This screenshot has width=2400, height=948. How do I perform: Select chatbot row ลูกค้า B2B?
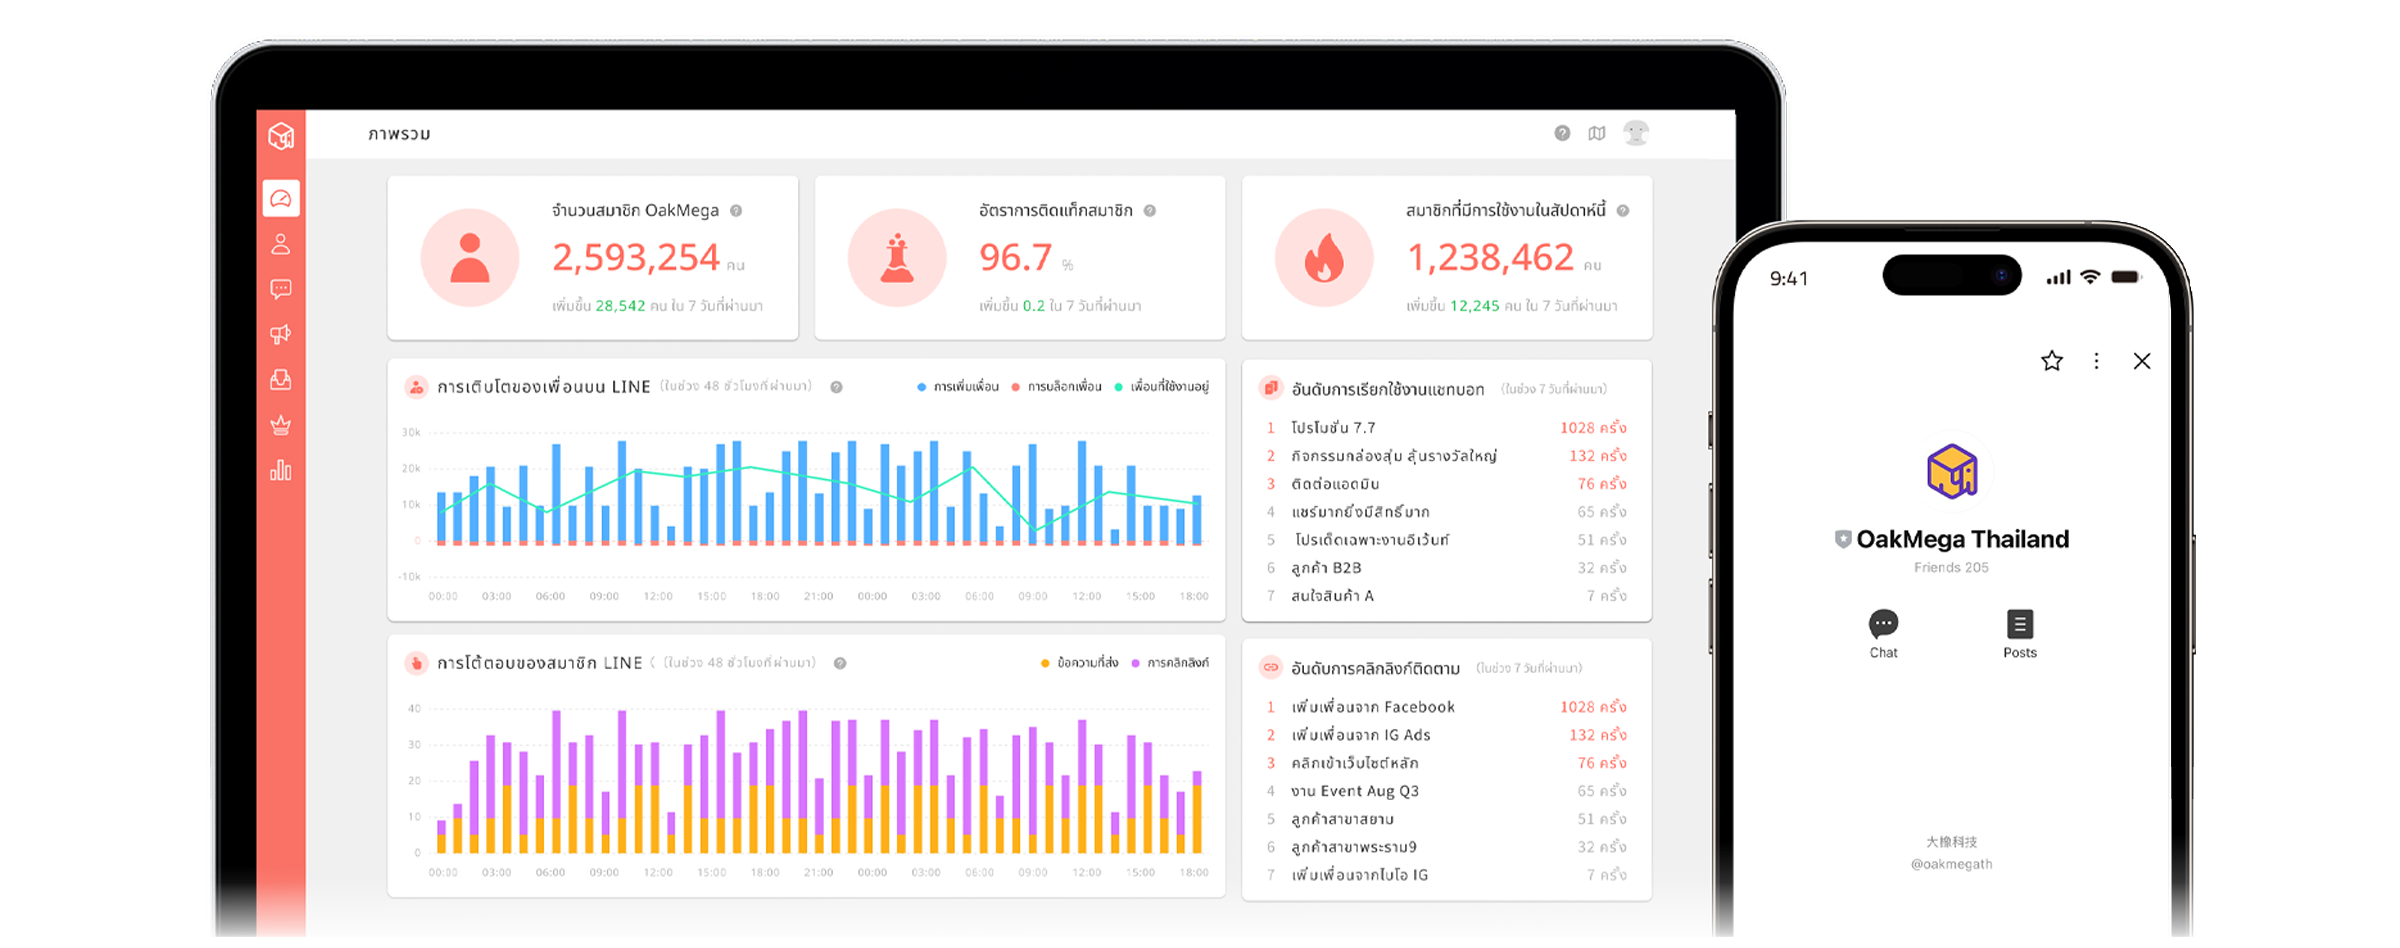pos(1447,568)
